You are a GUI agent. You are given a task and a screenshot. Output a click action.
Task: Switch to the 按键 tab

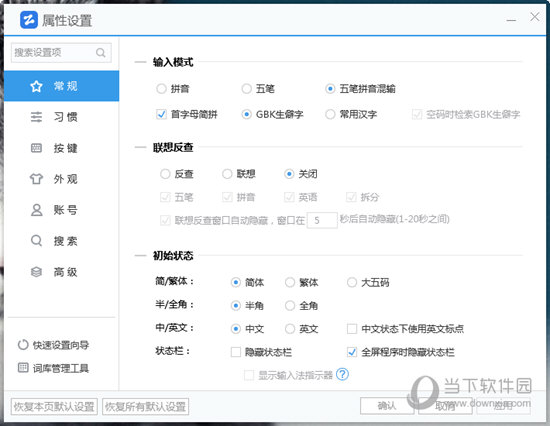(x=62, y=148)
